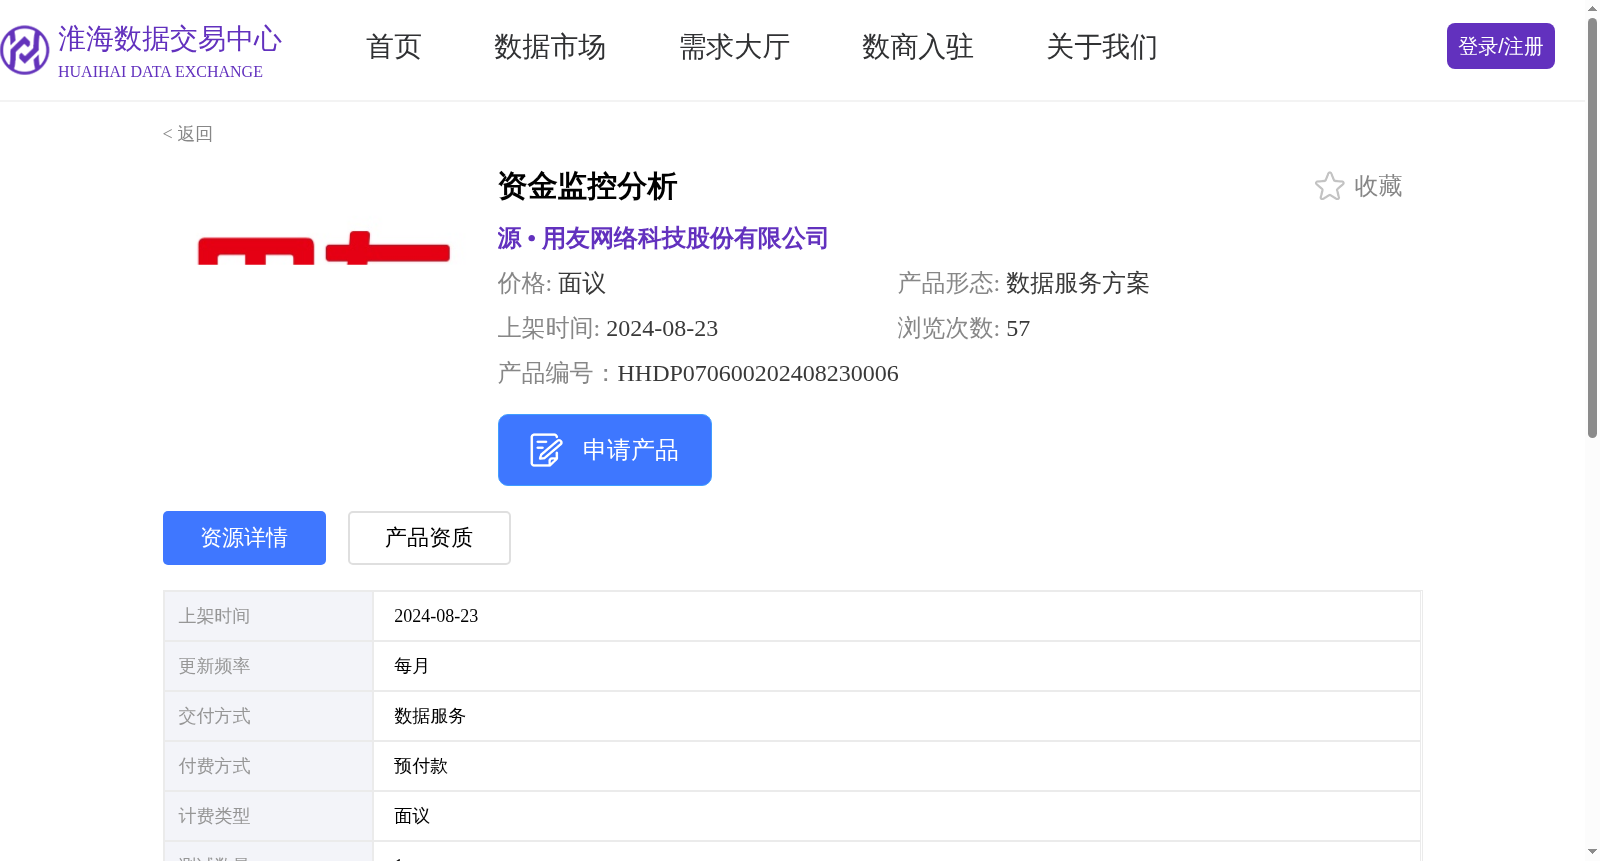The image size is (1600, 861).
Task: Select product number HHDP070600202408230006
Action: 758,374
